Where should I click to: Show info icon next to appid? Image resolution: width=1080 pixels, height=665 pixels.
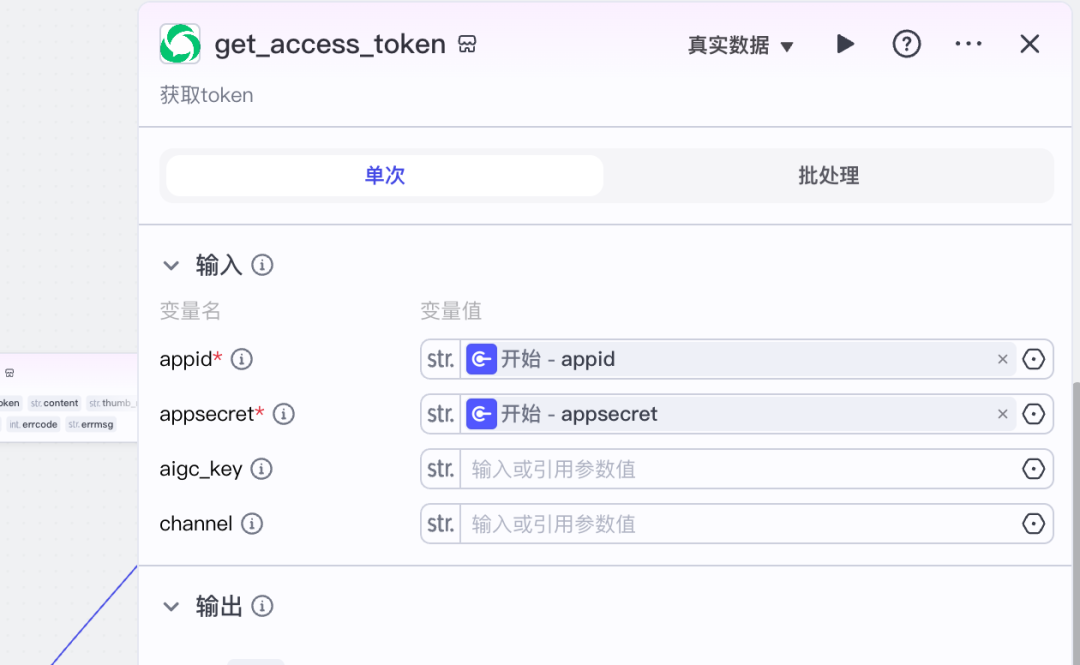tap(242, 359)
